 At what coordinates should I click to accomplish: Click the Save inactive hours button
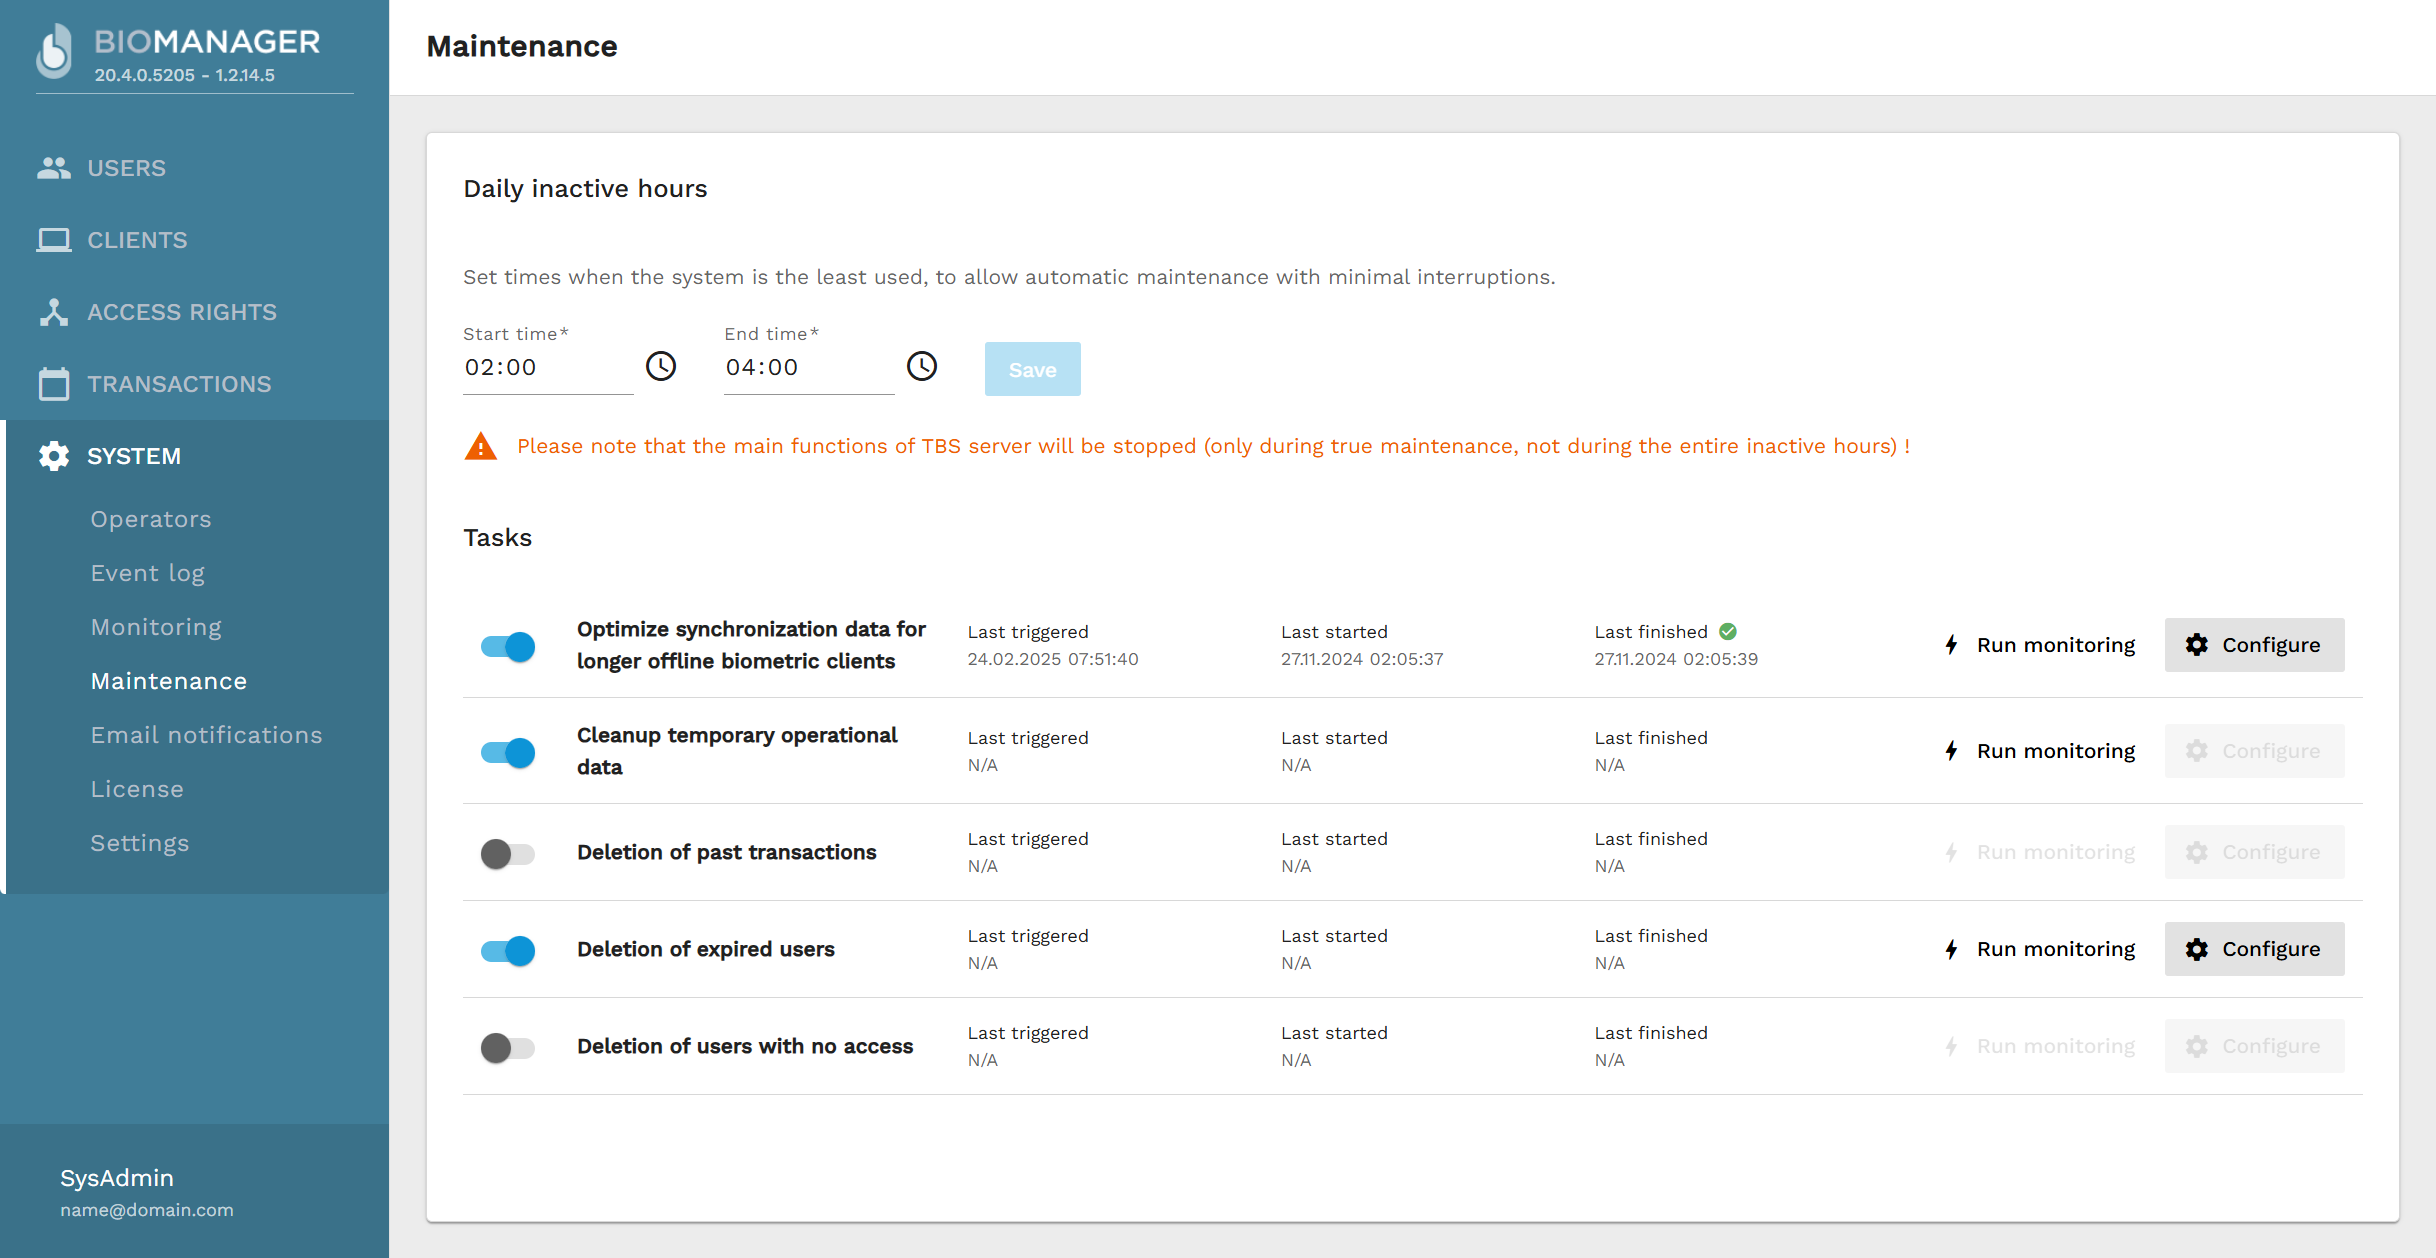pyautogui.click(x=1032, y=369)
